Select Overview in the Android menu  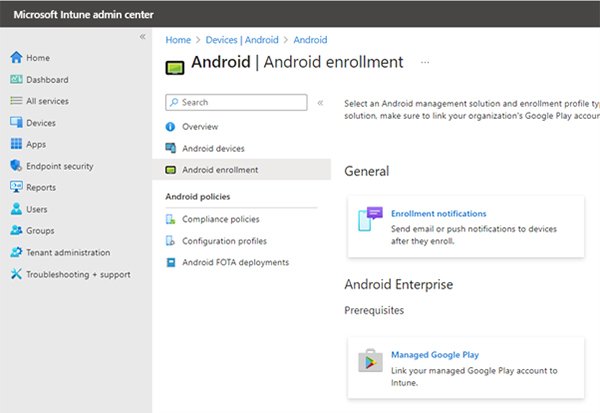pyautogui.click(x=200, y=127)
